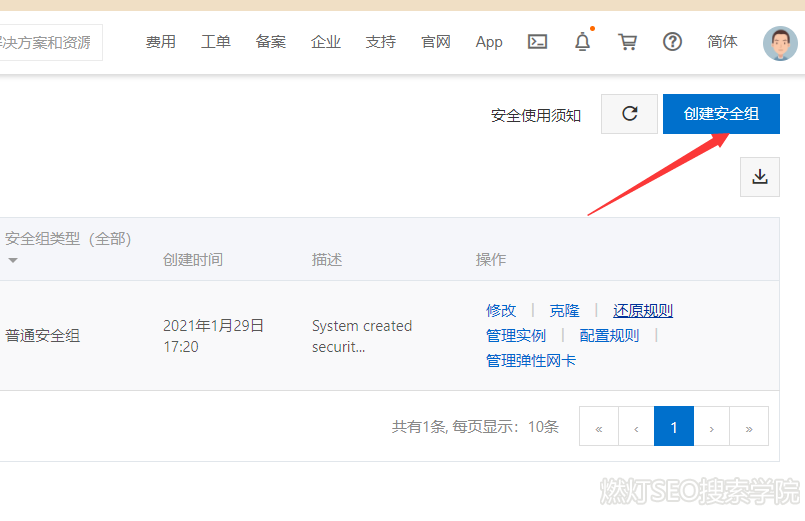
Task: Go to the last page arrow
Action: pos(749,427)
